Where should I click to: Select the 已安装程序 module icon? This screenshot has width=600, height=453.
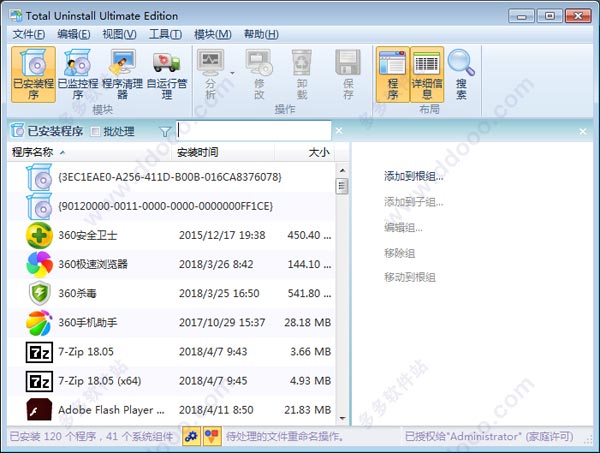point(33,75)
